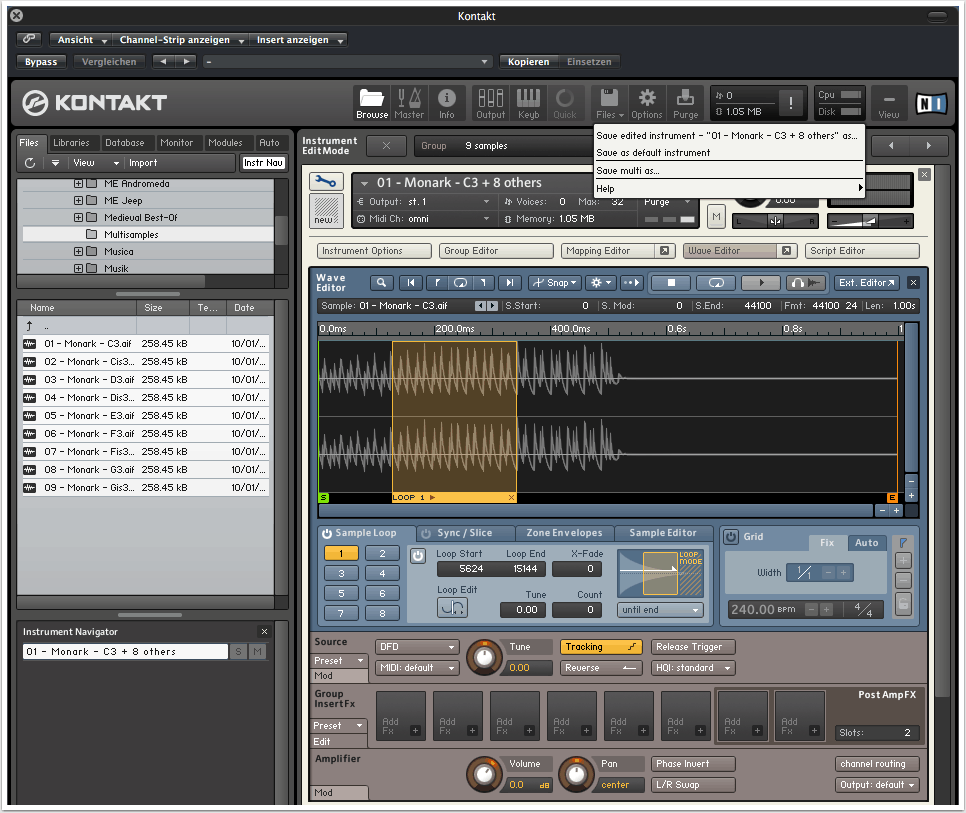This screenshot has width=966, height=813.
Task: Switch to the Libraries tab
Action: (71, 143)
